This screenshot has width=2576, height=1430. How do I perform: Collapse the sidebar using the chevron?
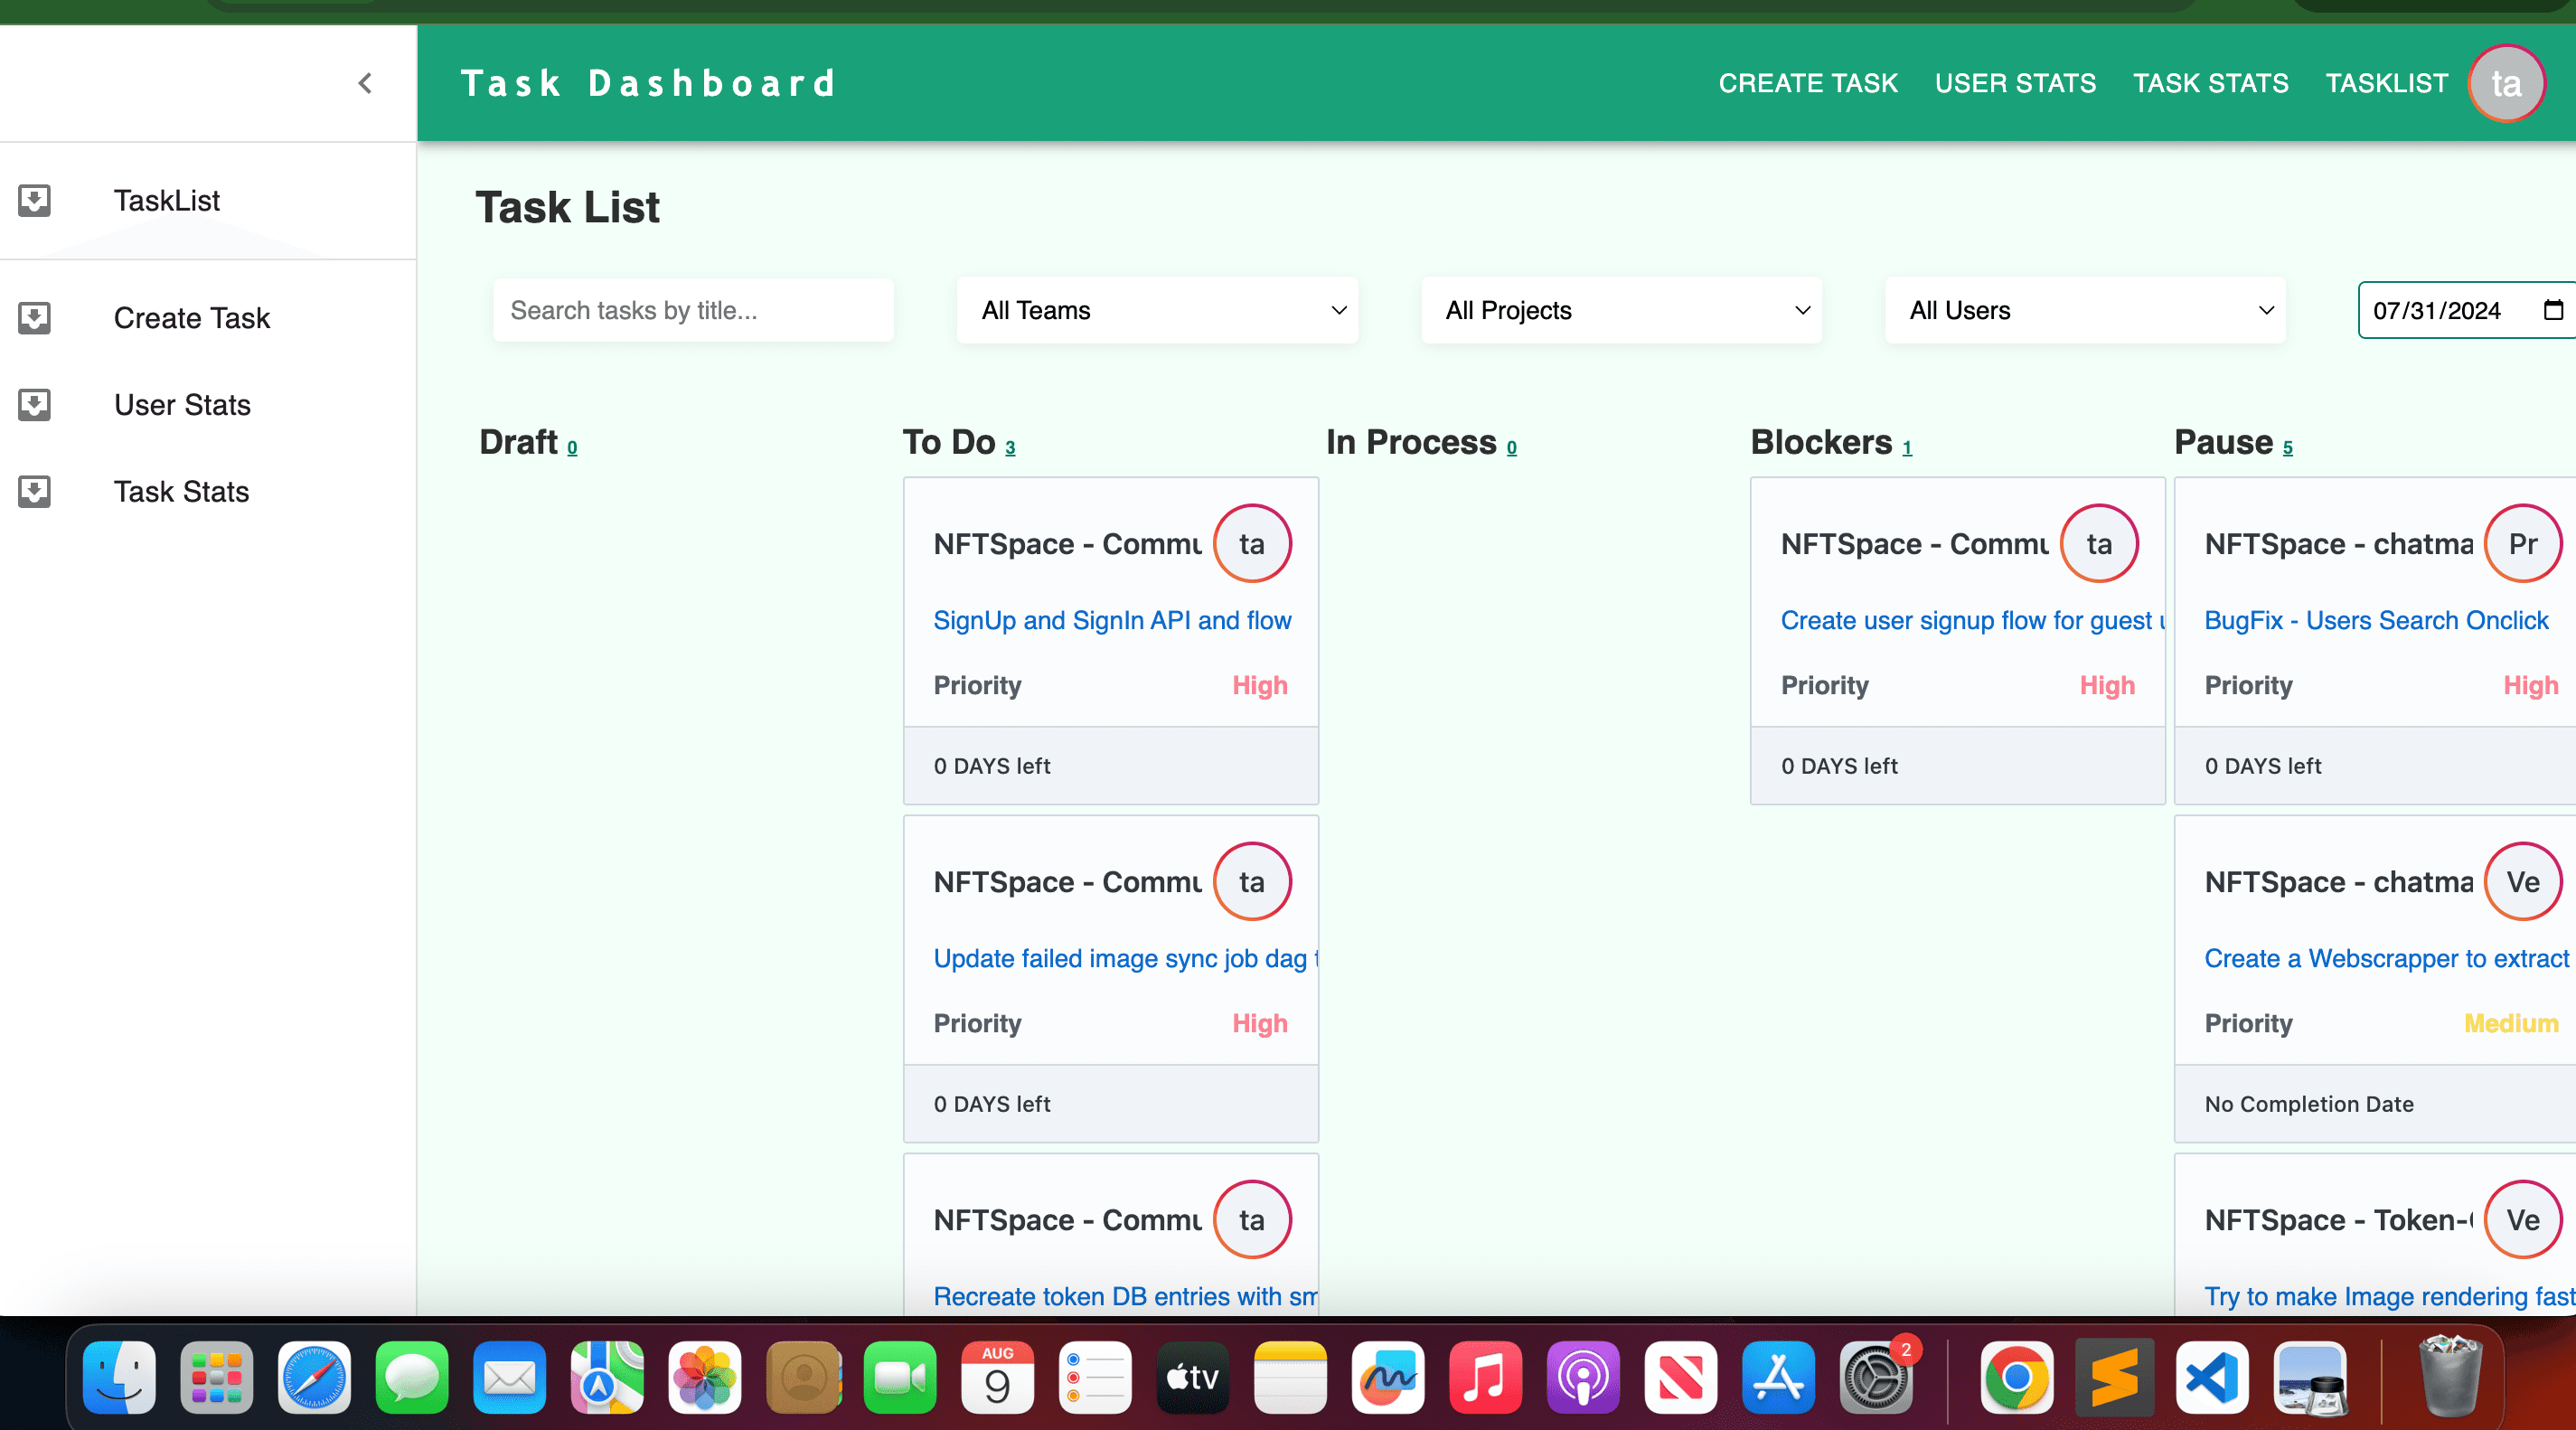coord(365,83)
